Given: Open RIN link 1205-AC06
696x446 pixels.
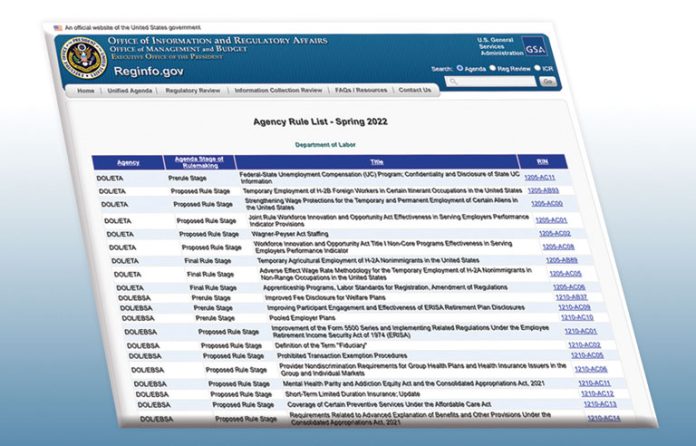Looking at the screenshot, I should (569, 287).
